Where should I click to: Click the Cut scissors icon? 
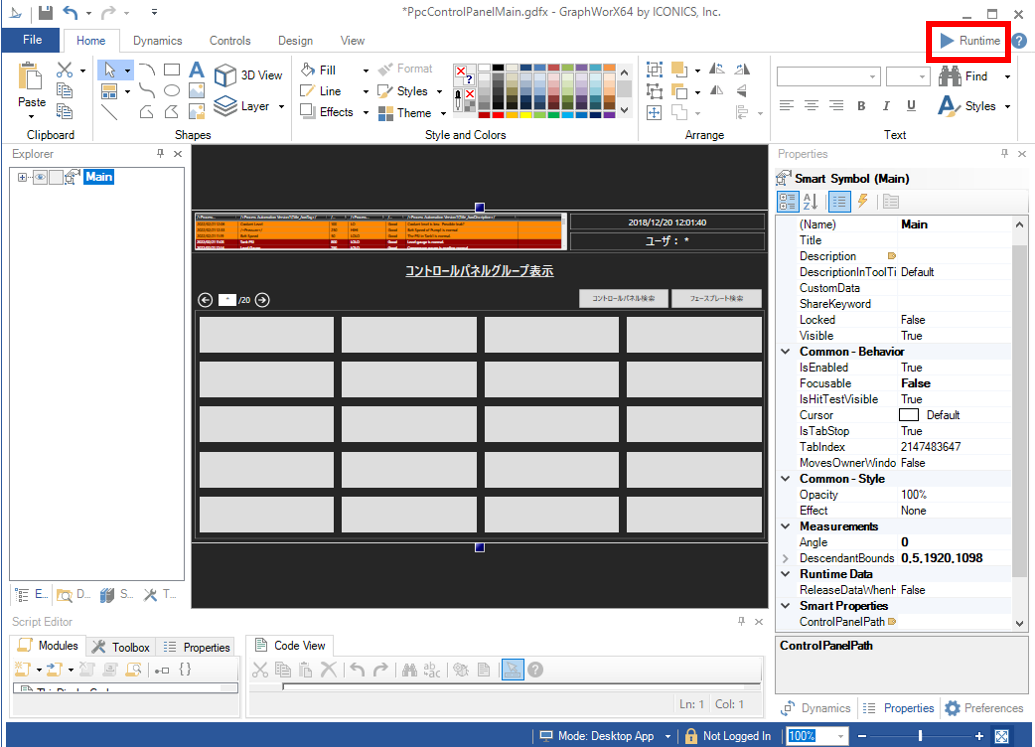[x=64, y=70]
